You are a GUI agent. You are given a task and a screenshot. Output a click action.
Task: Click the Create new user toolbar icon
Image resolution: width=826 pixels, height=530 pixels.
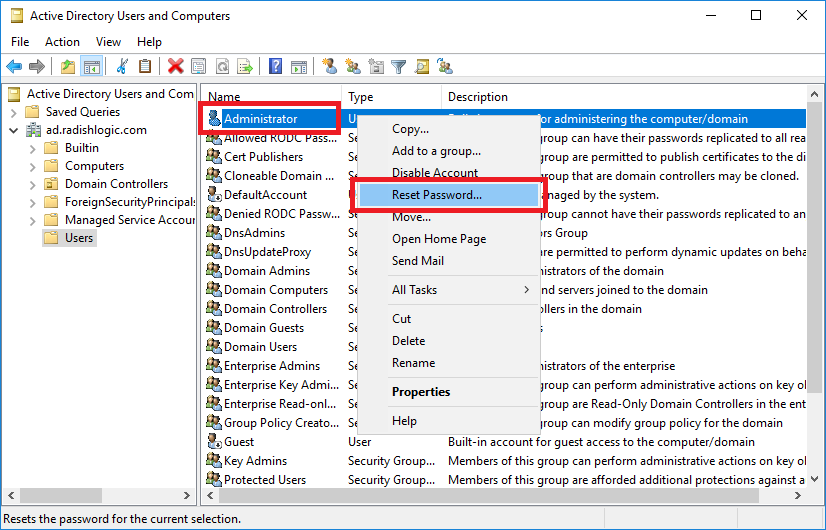point(330,66)
